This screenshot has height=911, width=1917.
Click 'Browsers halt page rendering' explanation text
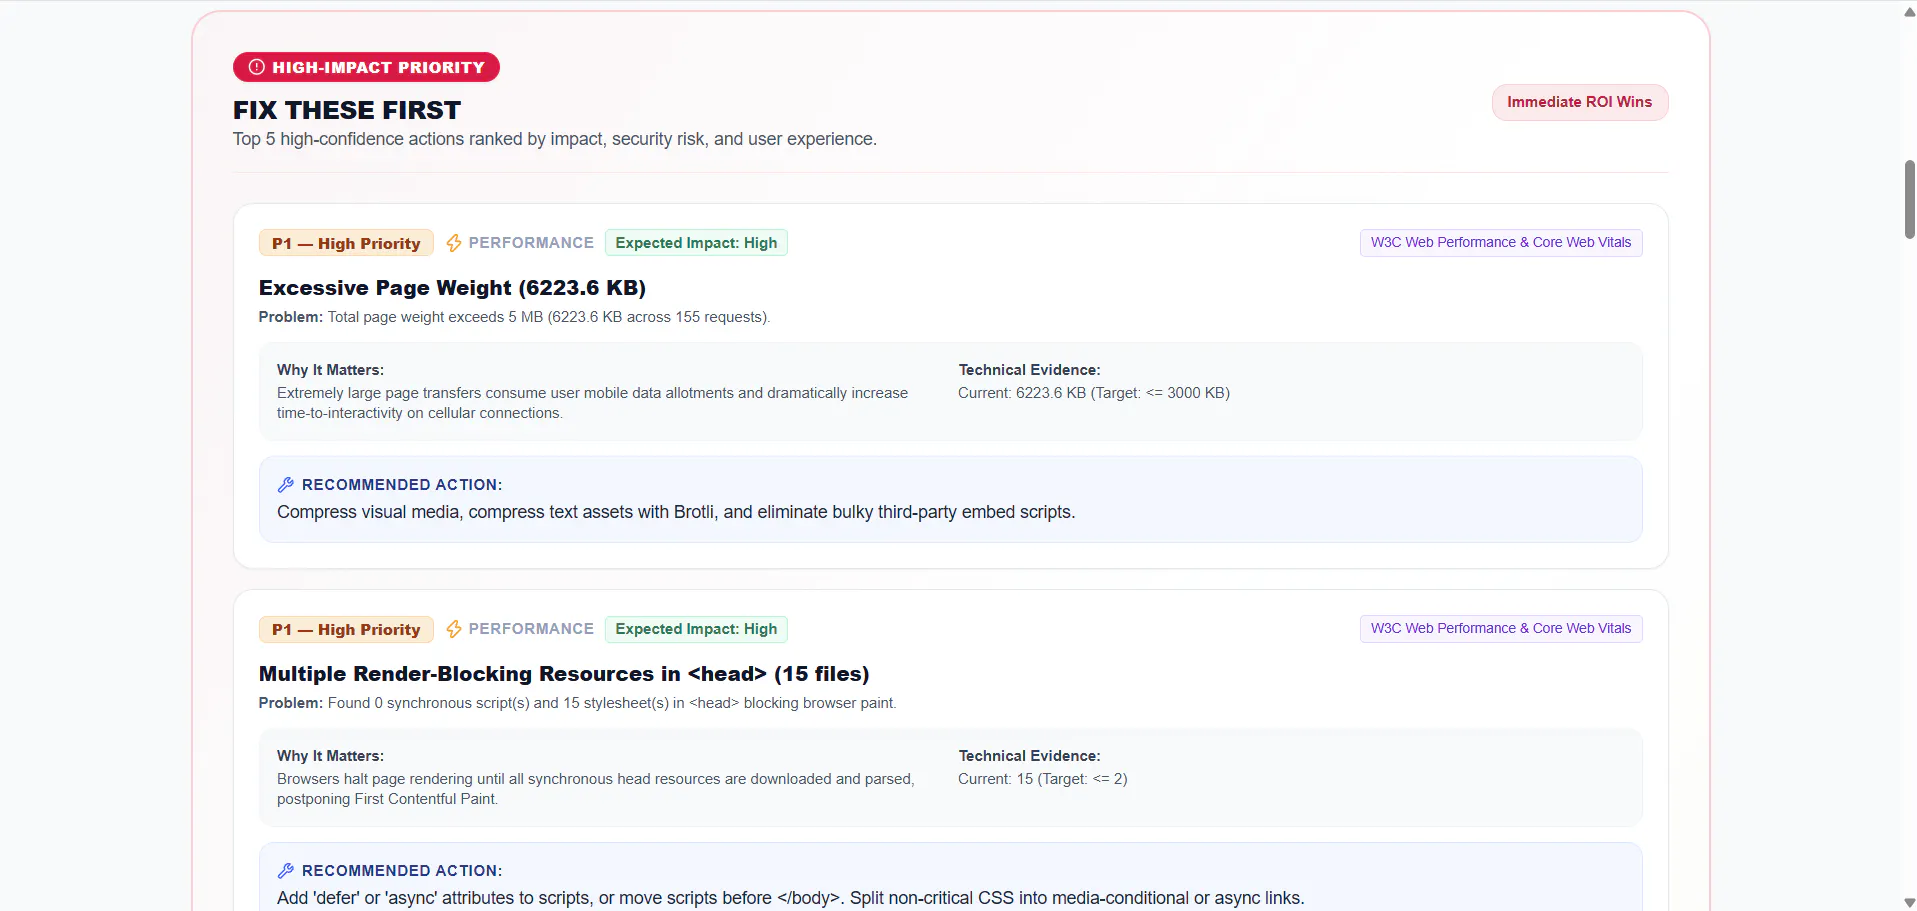[595, 789]
